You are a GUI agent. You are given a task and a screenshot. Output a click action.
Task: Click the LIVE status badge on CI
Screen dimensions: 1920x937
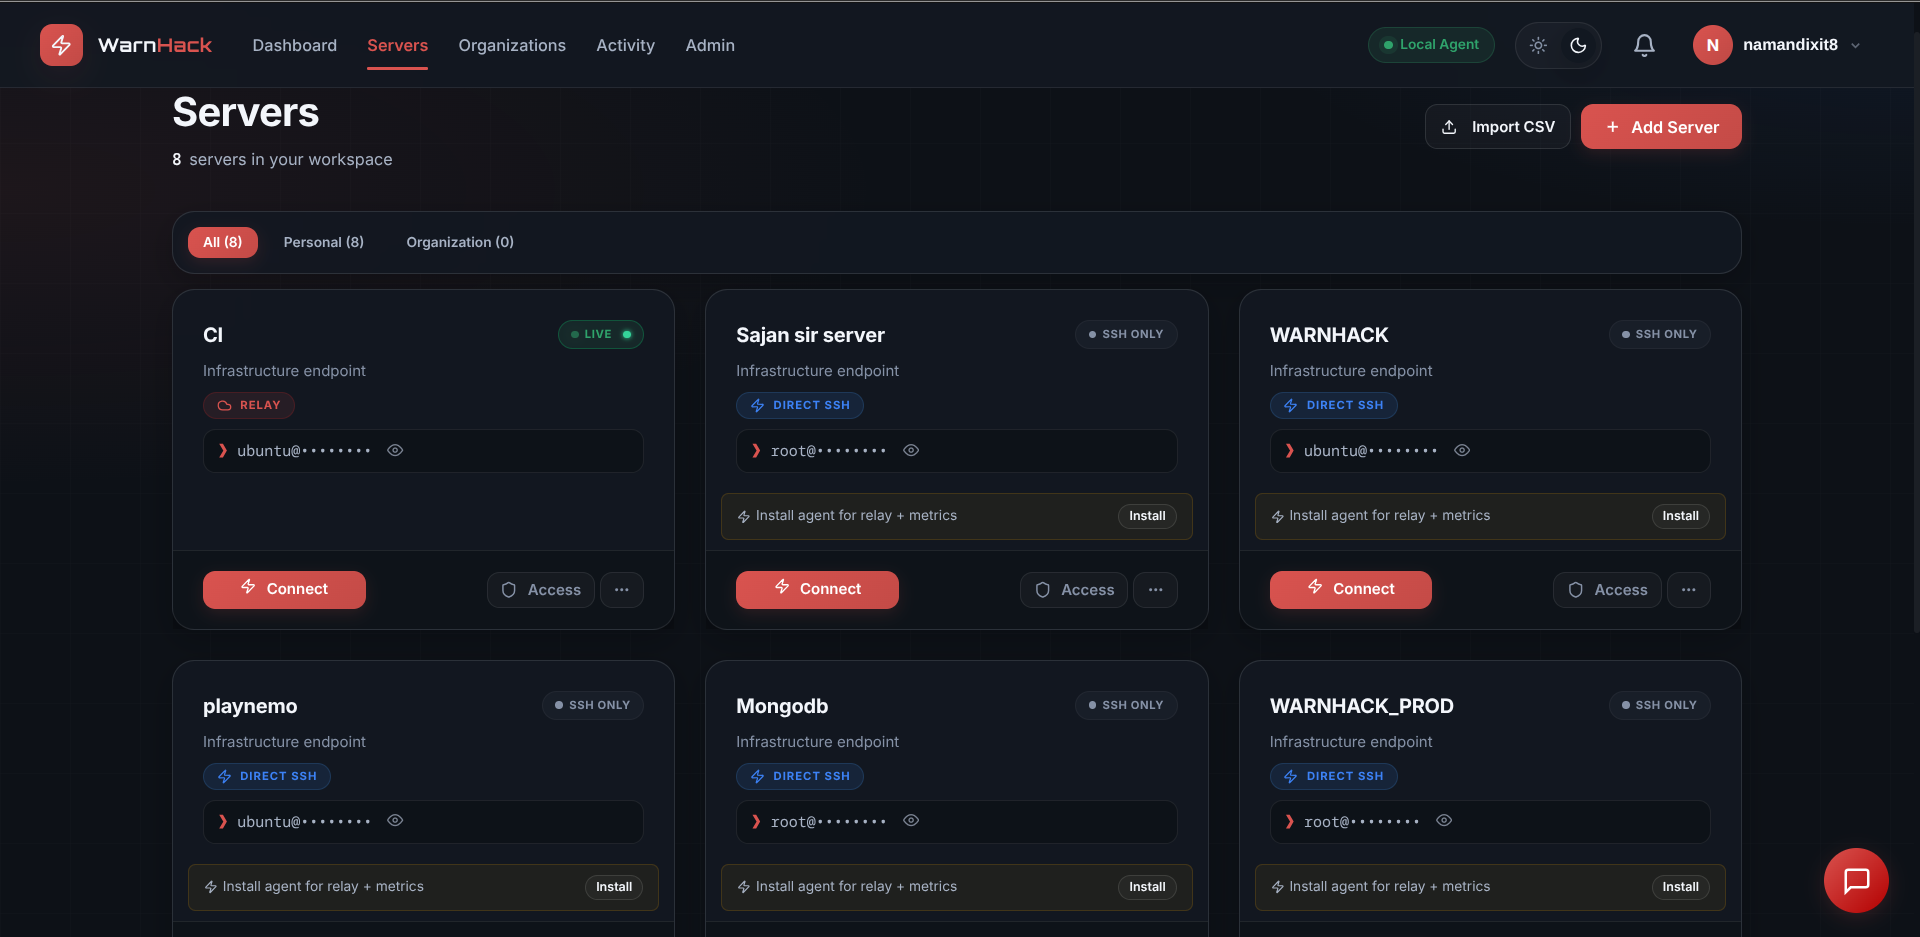pyautogui.click(x=601, y=334)
